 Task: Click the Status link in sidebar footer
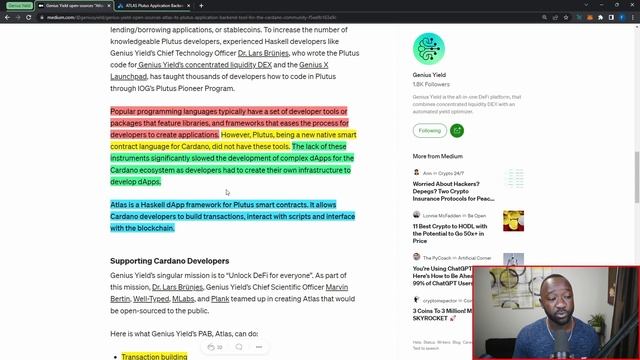pyautogui.click(x=429, y=342)
